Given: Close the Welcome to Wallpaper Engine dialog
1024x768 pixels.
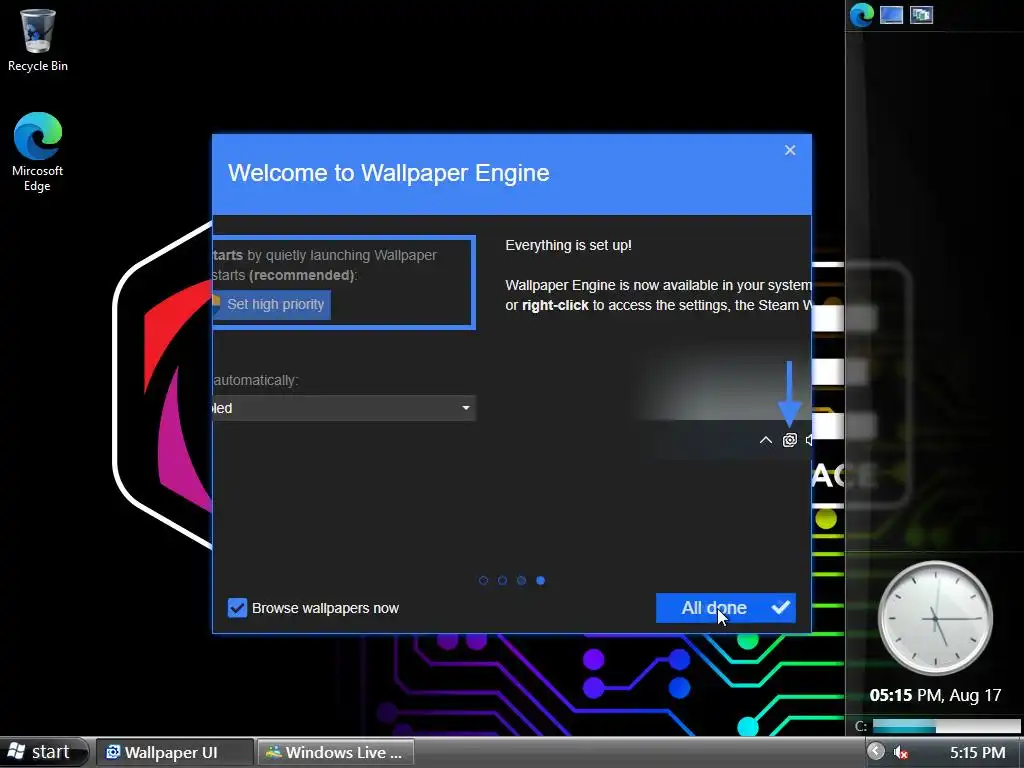Looking at the screenshot, I should click(790, 150).
